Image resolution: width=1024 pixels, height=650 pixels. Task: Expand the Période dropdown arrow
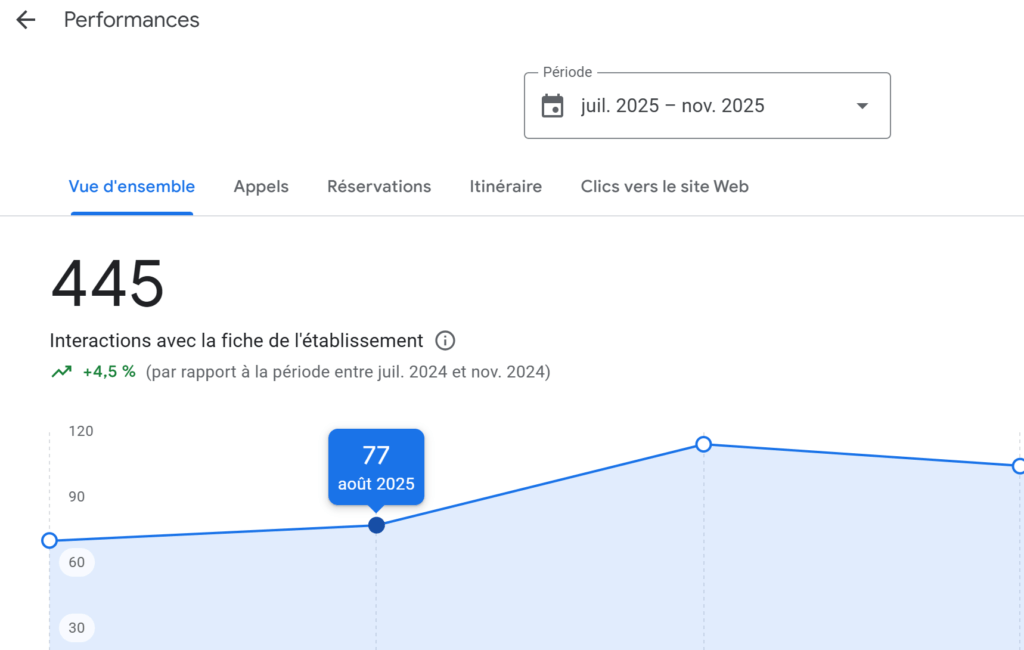(x=860, y=105)
